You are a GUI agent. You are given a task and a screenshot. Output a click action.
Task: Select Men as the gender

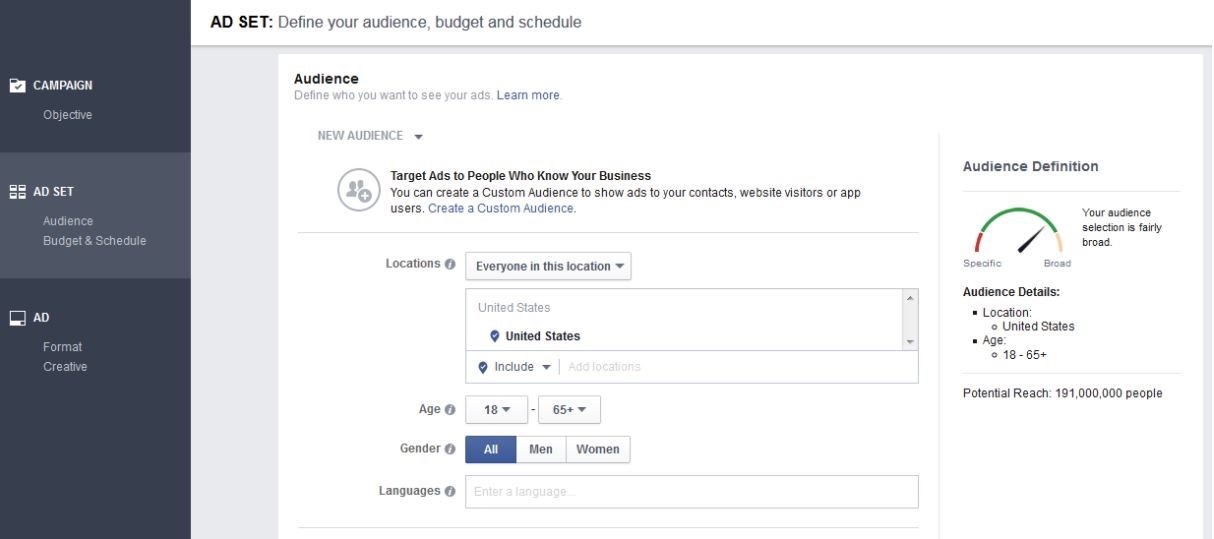tap(541, 450)
